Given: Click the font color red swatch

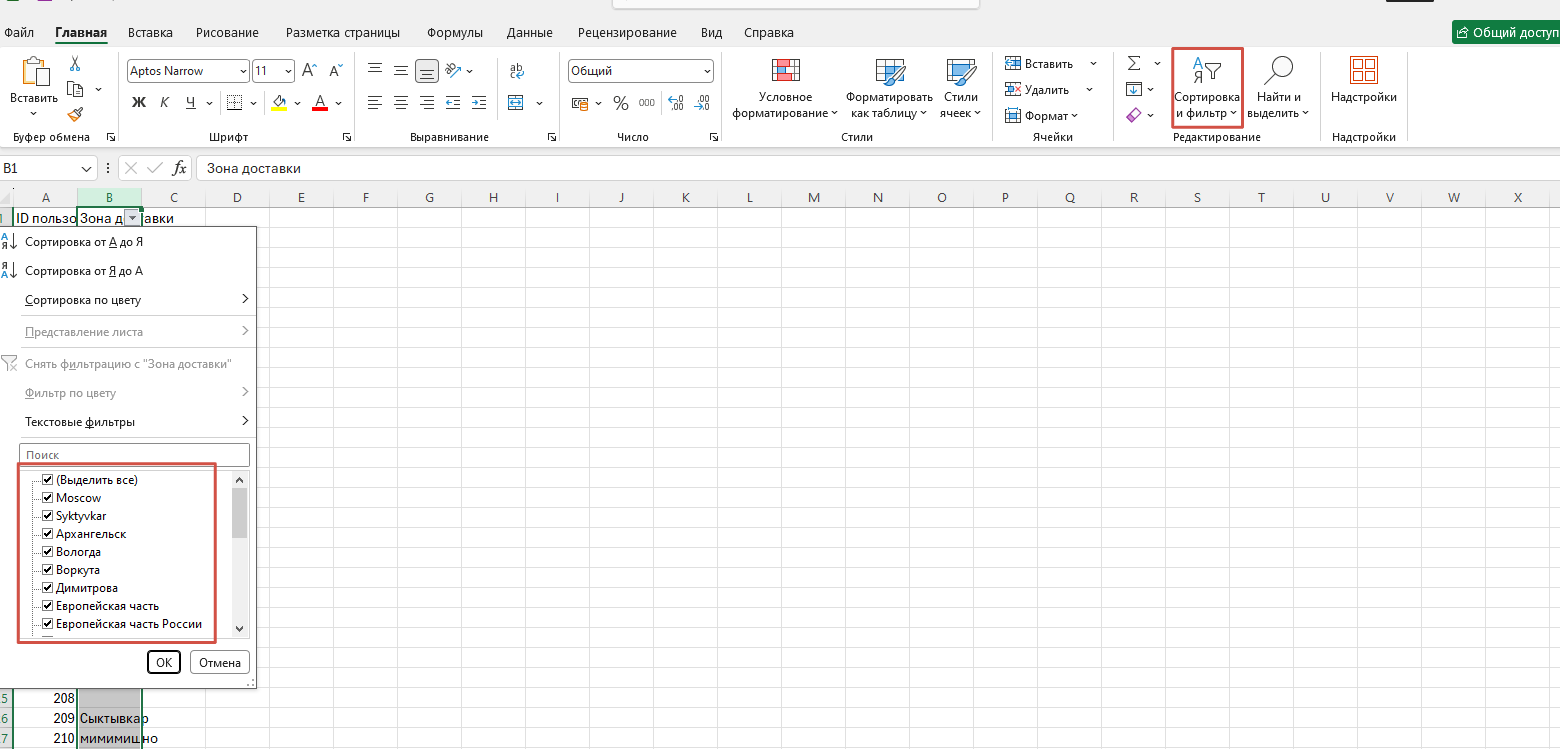Looking at the screenshot, I should 320,103.
